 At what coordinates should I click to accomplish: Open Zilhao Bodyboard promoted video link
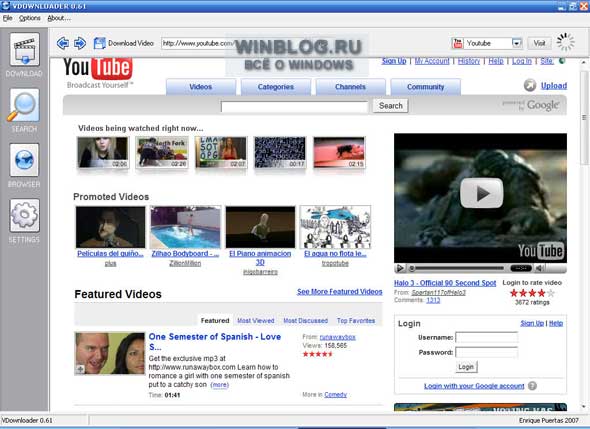pos(185,254)
